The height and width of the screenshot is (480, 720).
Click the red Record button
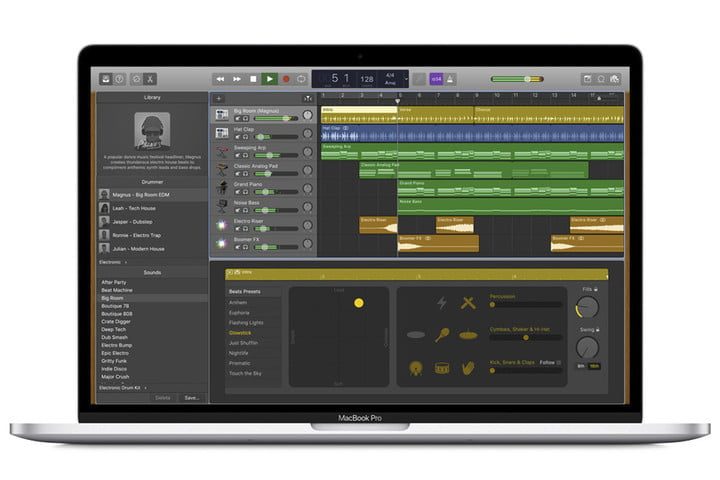point(286,79)
